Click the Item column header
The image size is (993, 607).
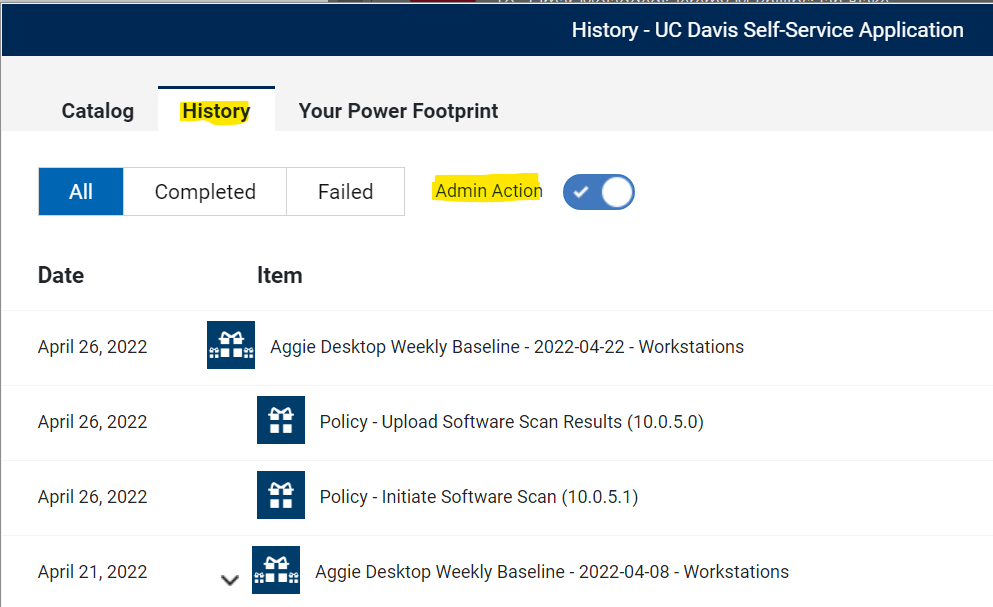pos(279,275)
